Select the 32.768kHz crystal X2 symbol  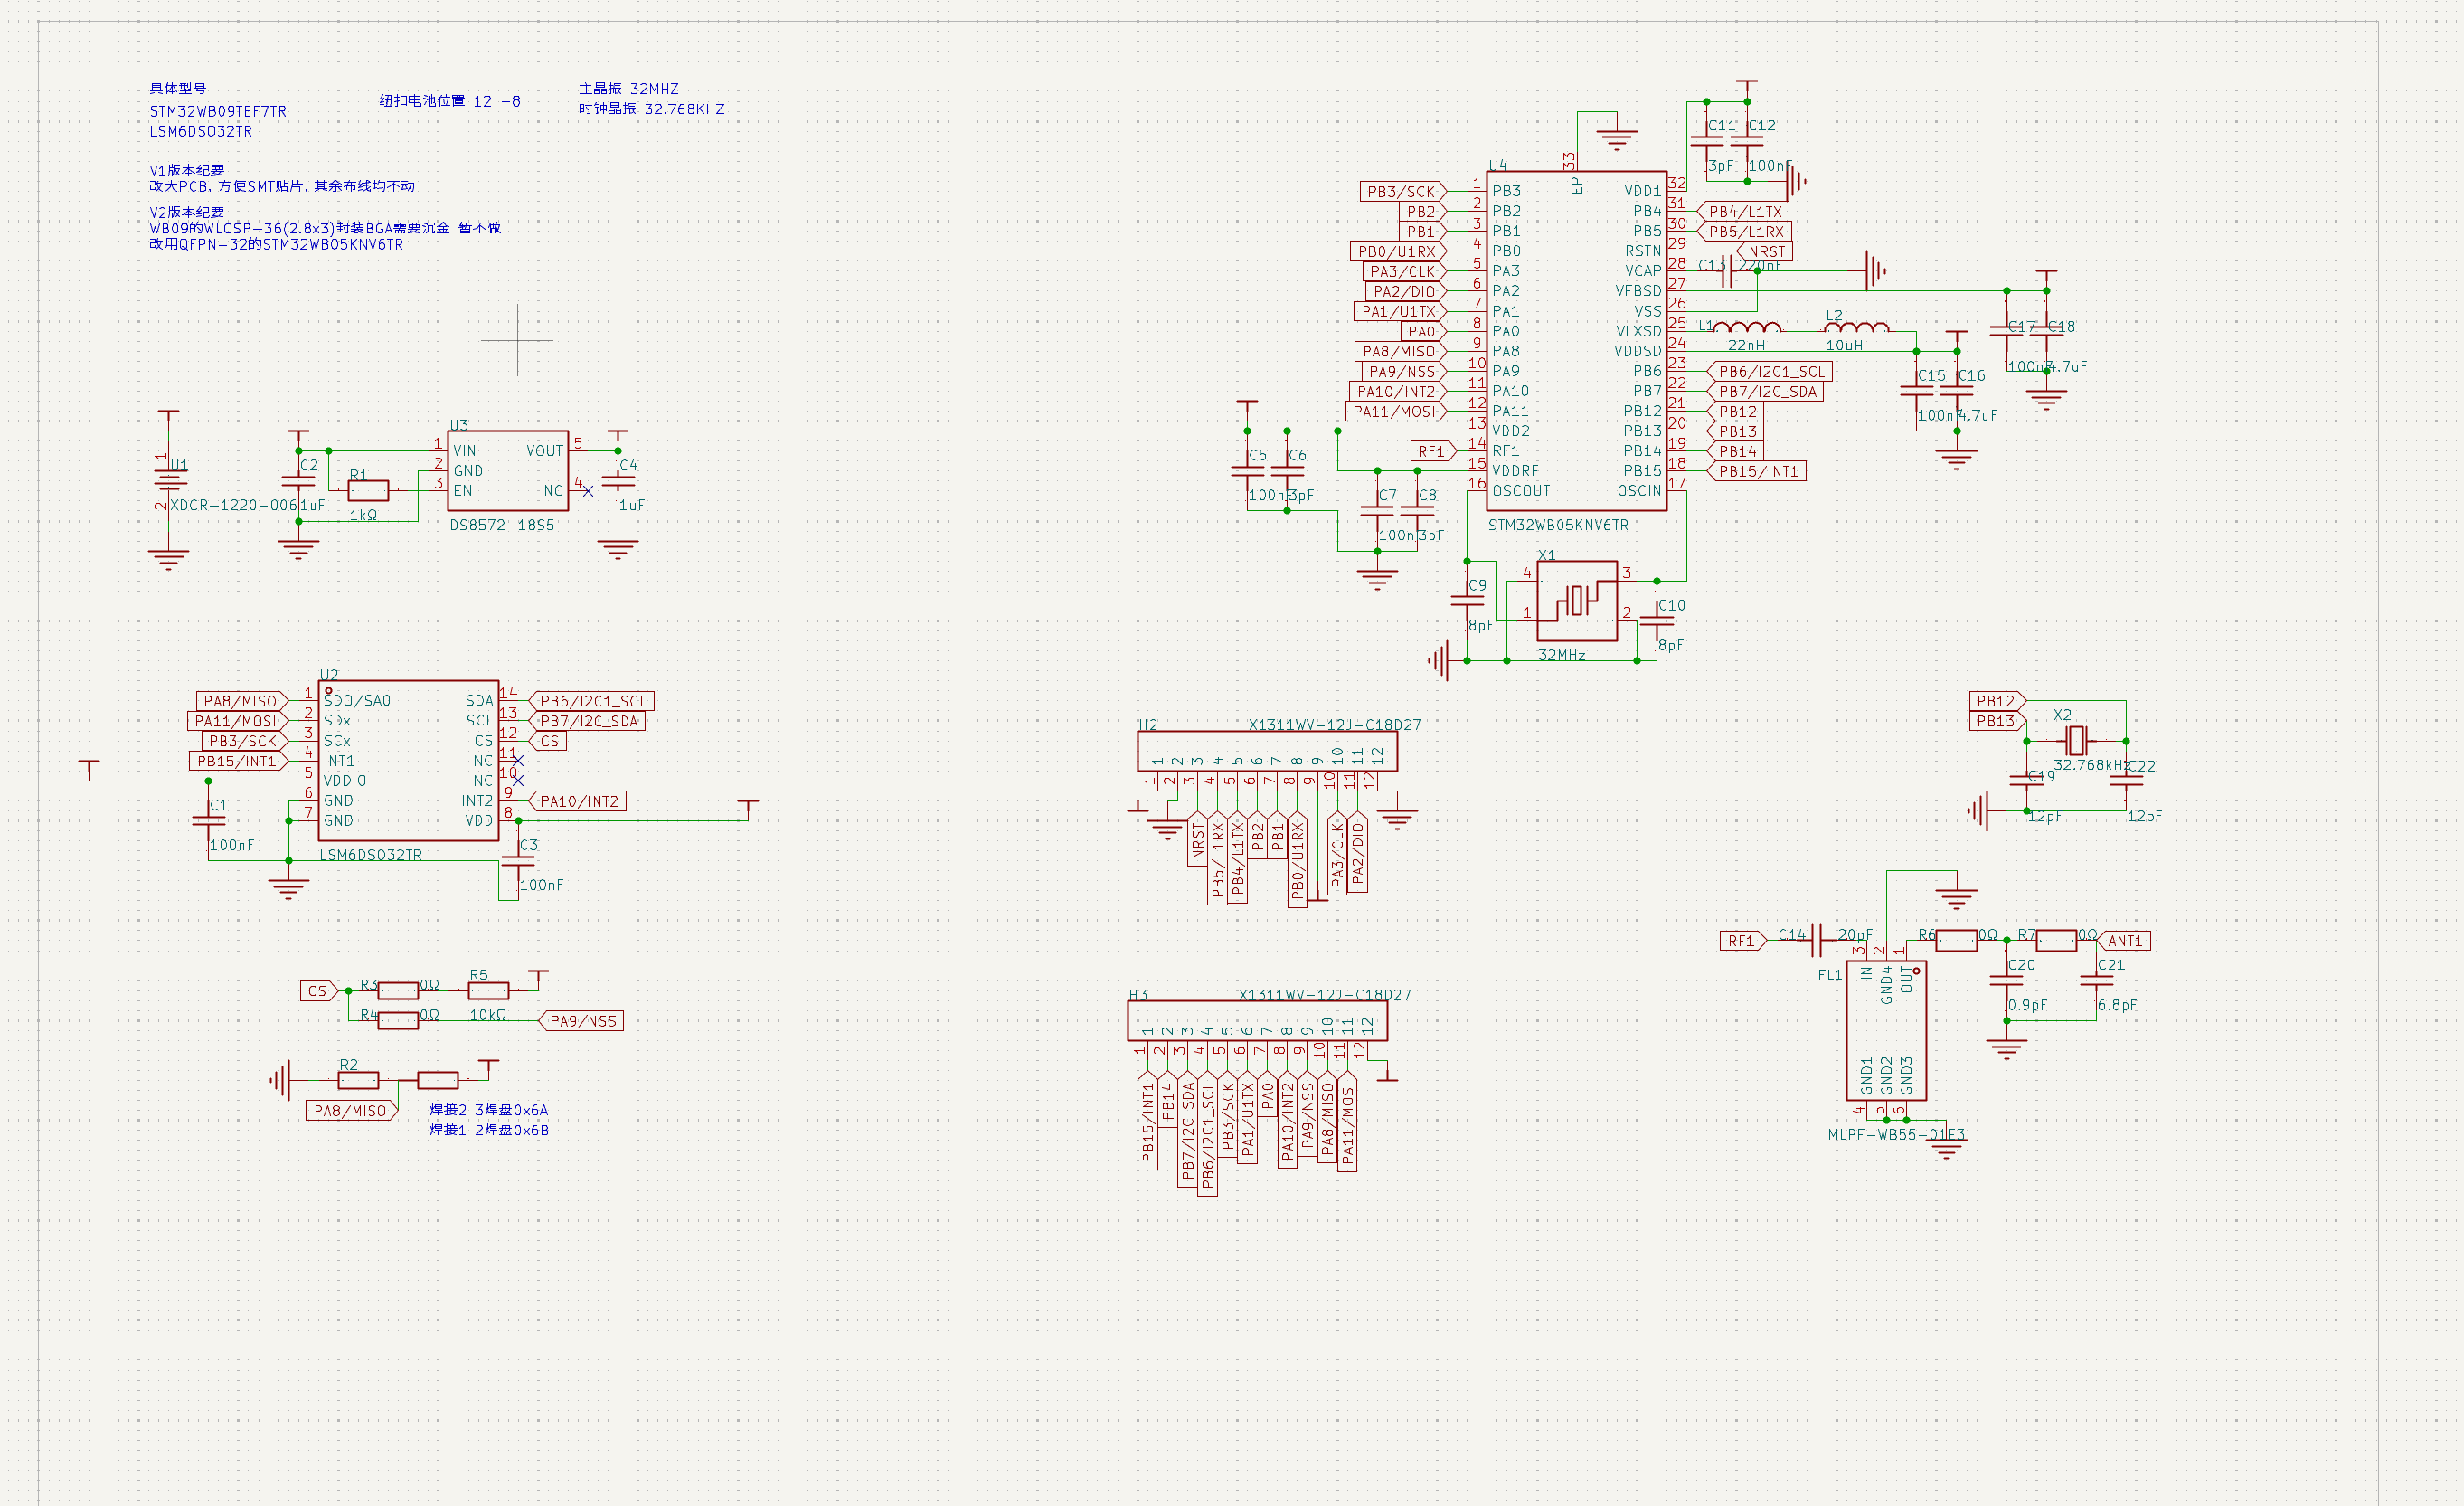coord(2076,740)
